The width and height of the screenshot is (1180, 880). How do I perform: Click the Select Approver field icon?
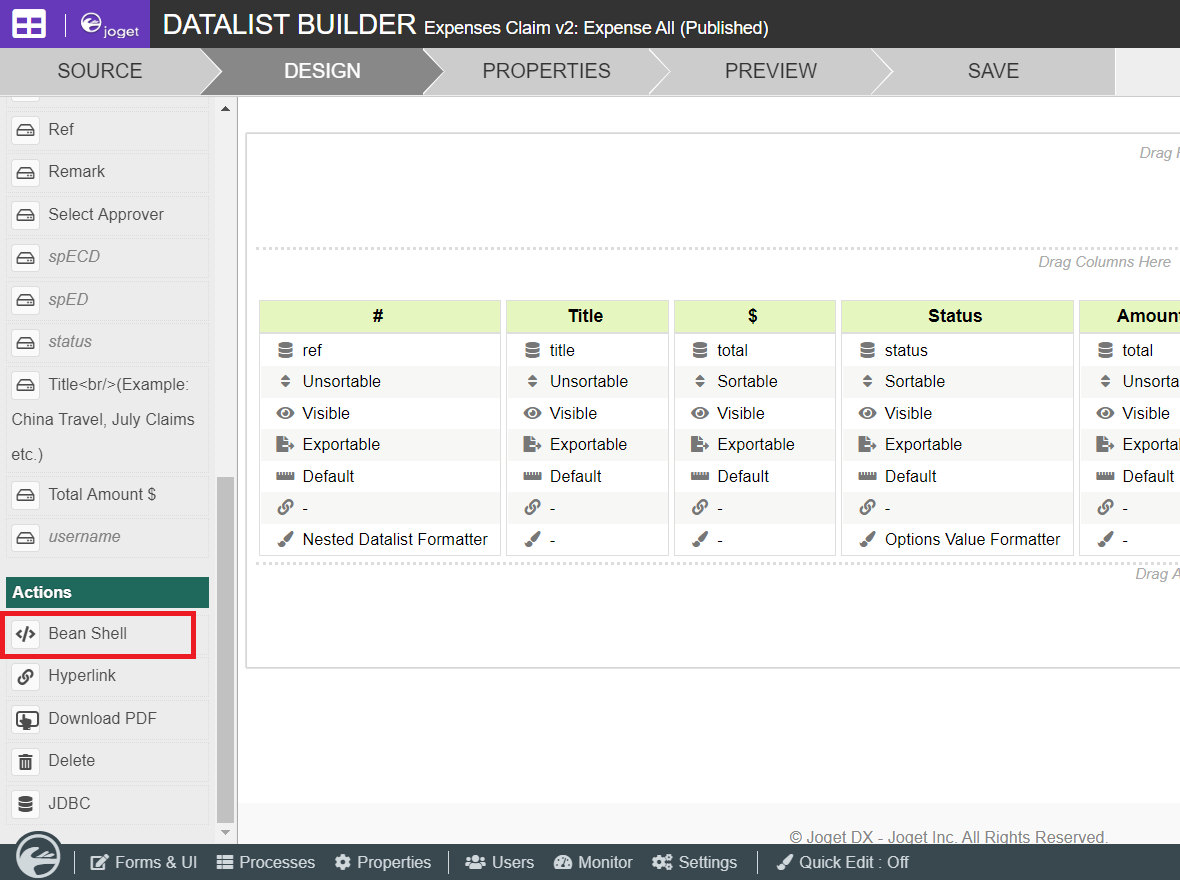click(27, 215)
